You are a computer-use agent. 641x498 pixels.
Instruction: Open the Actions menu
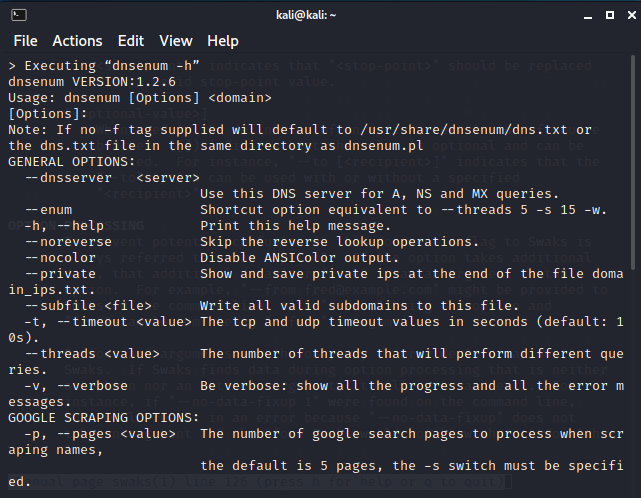coord(77,41)
